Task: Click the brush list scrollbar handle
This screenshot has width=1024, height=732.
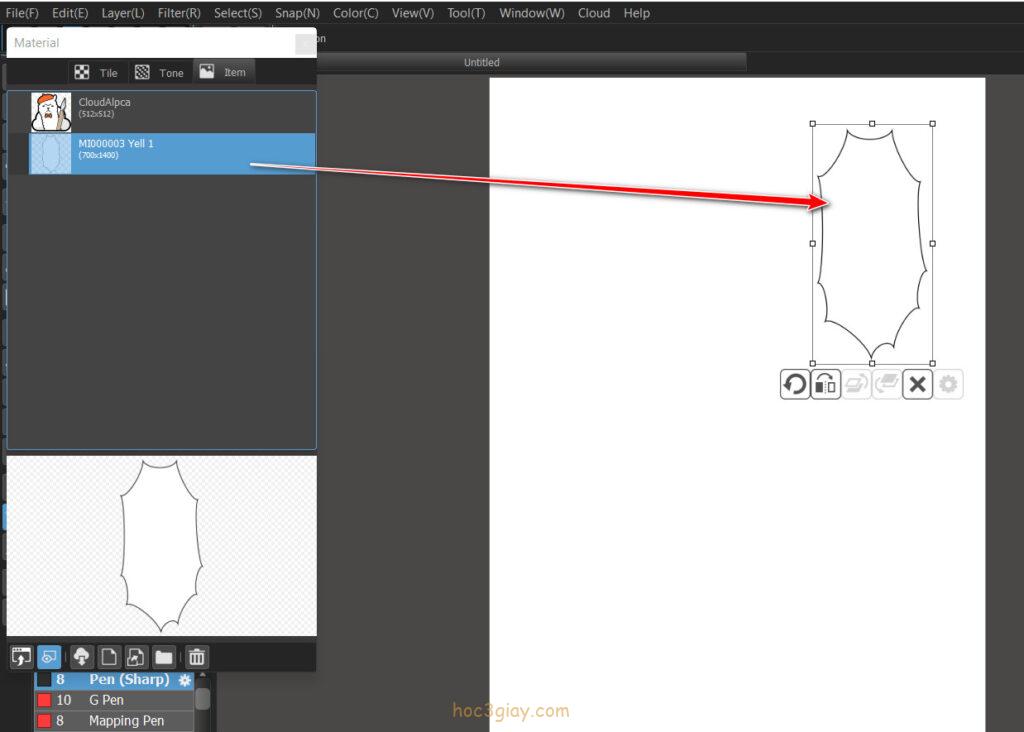Action: point(203,699)
